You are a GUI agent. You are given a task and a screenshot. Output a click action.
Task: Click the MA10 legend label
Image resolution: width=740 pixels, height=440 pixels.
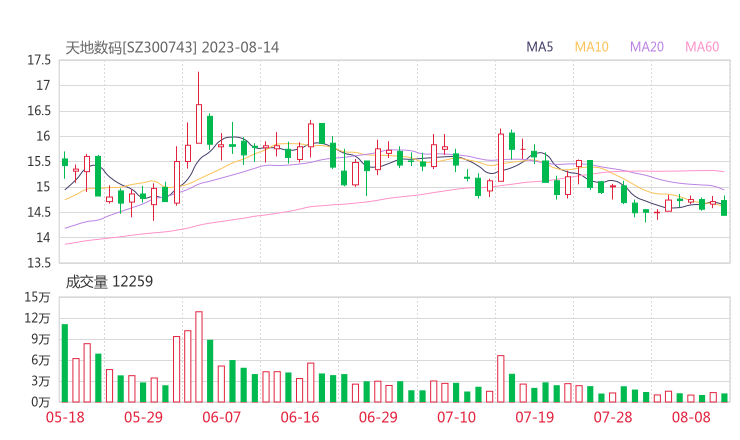click(591, 47)
